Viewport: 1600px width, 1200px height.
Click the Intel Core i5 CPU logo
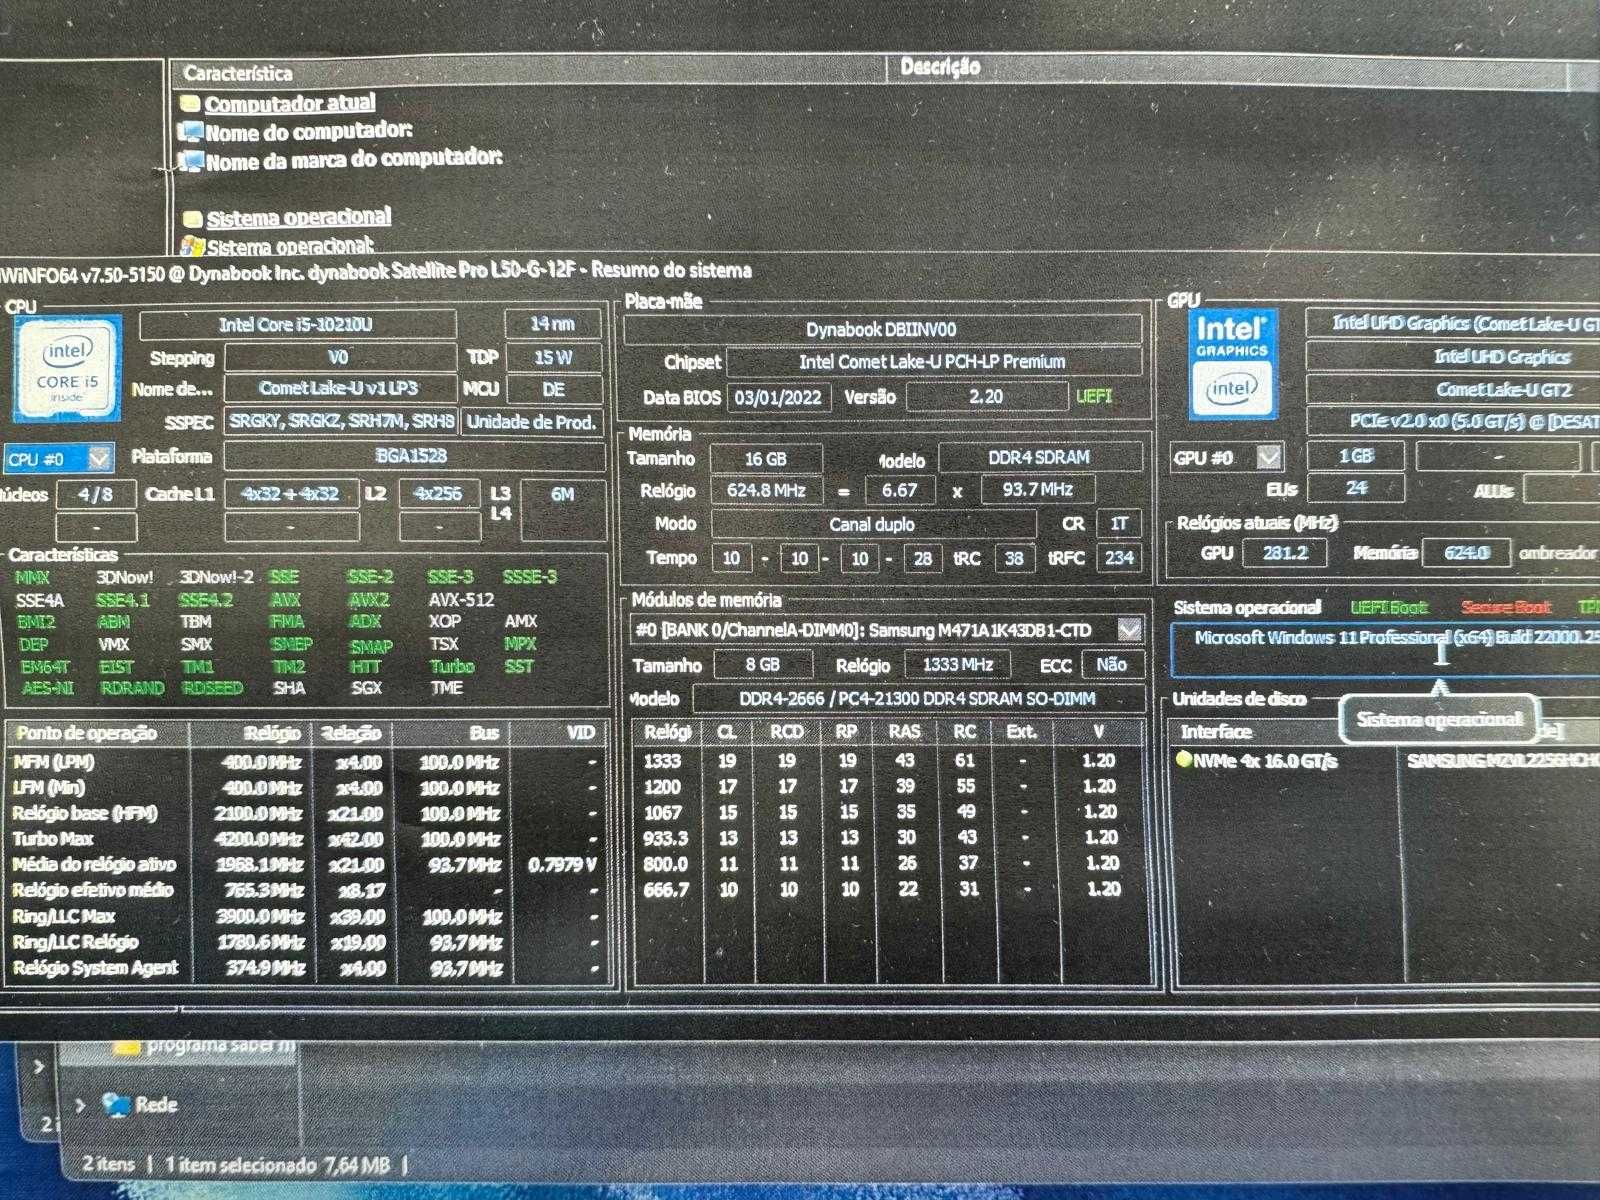pyautogui.click(x=68, y=370)
